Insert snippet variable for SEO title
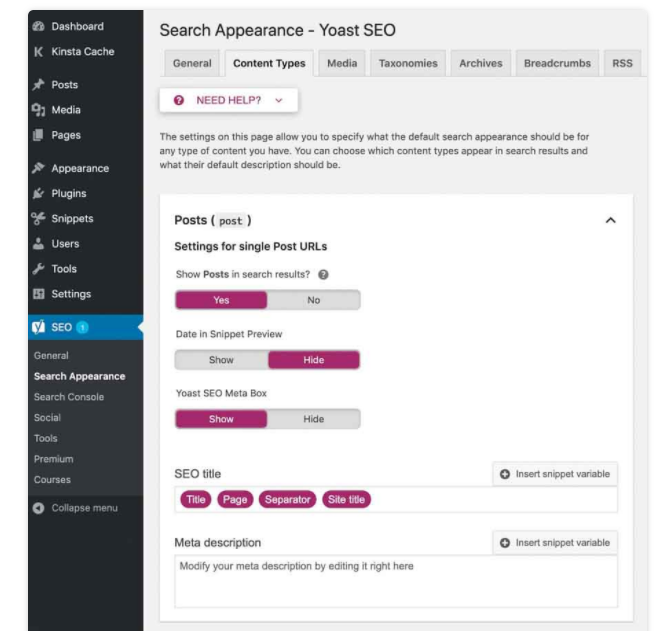The width and height of the screenshot is (667, 631). click(x=555, y=473)
